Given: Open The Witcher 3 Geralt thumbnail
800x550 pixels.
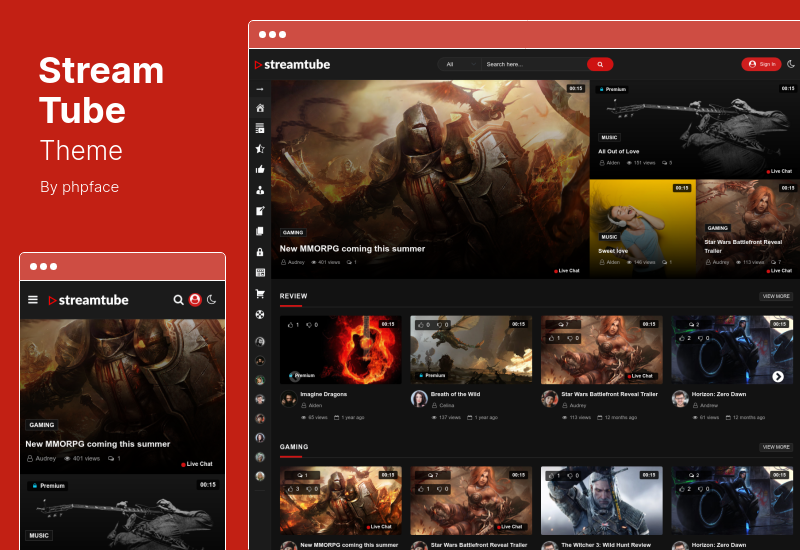Looking at the screenshot, I should (x=602, y=501).
